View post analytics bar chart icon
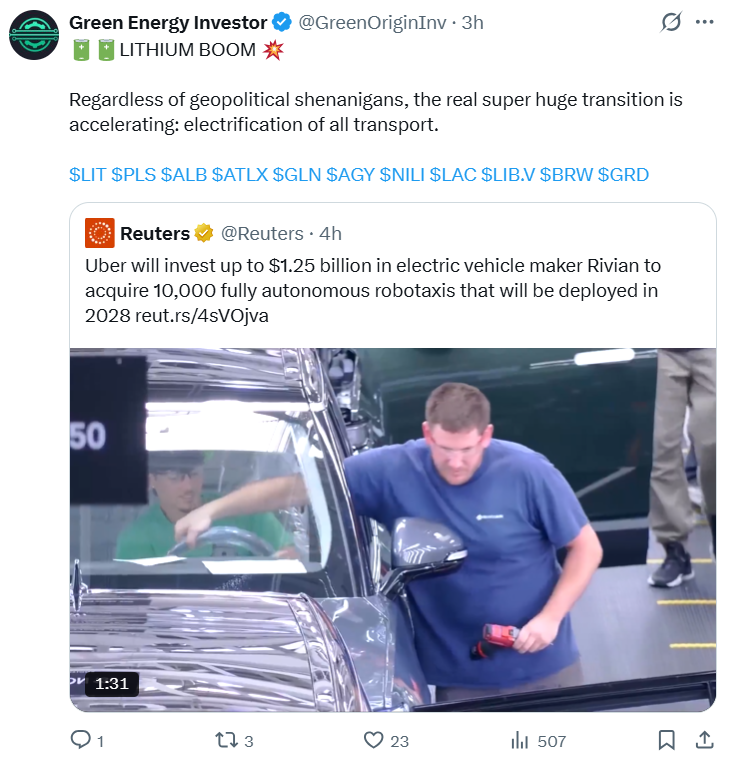 (520, 740)
